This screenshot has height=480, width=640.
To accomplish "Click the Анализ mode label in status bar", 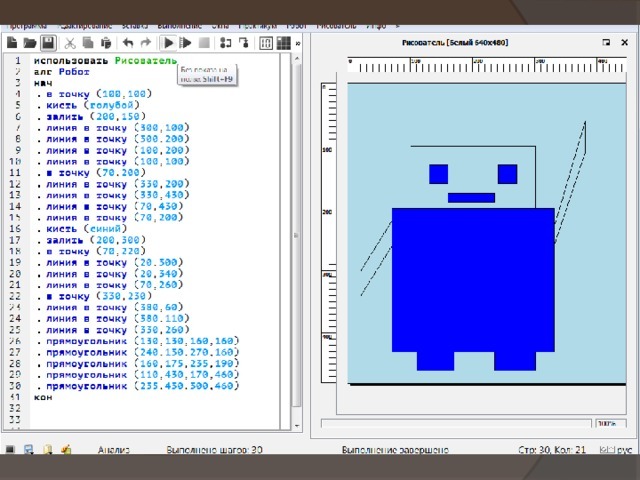I will (x=113, y=450).
